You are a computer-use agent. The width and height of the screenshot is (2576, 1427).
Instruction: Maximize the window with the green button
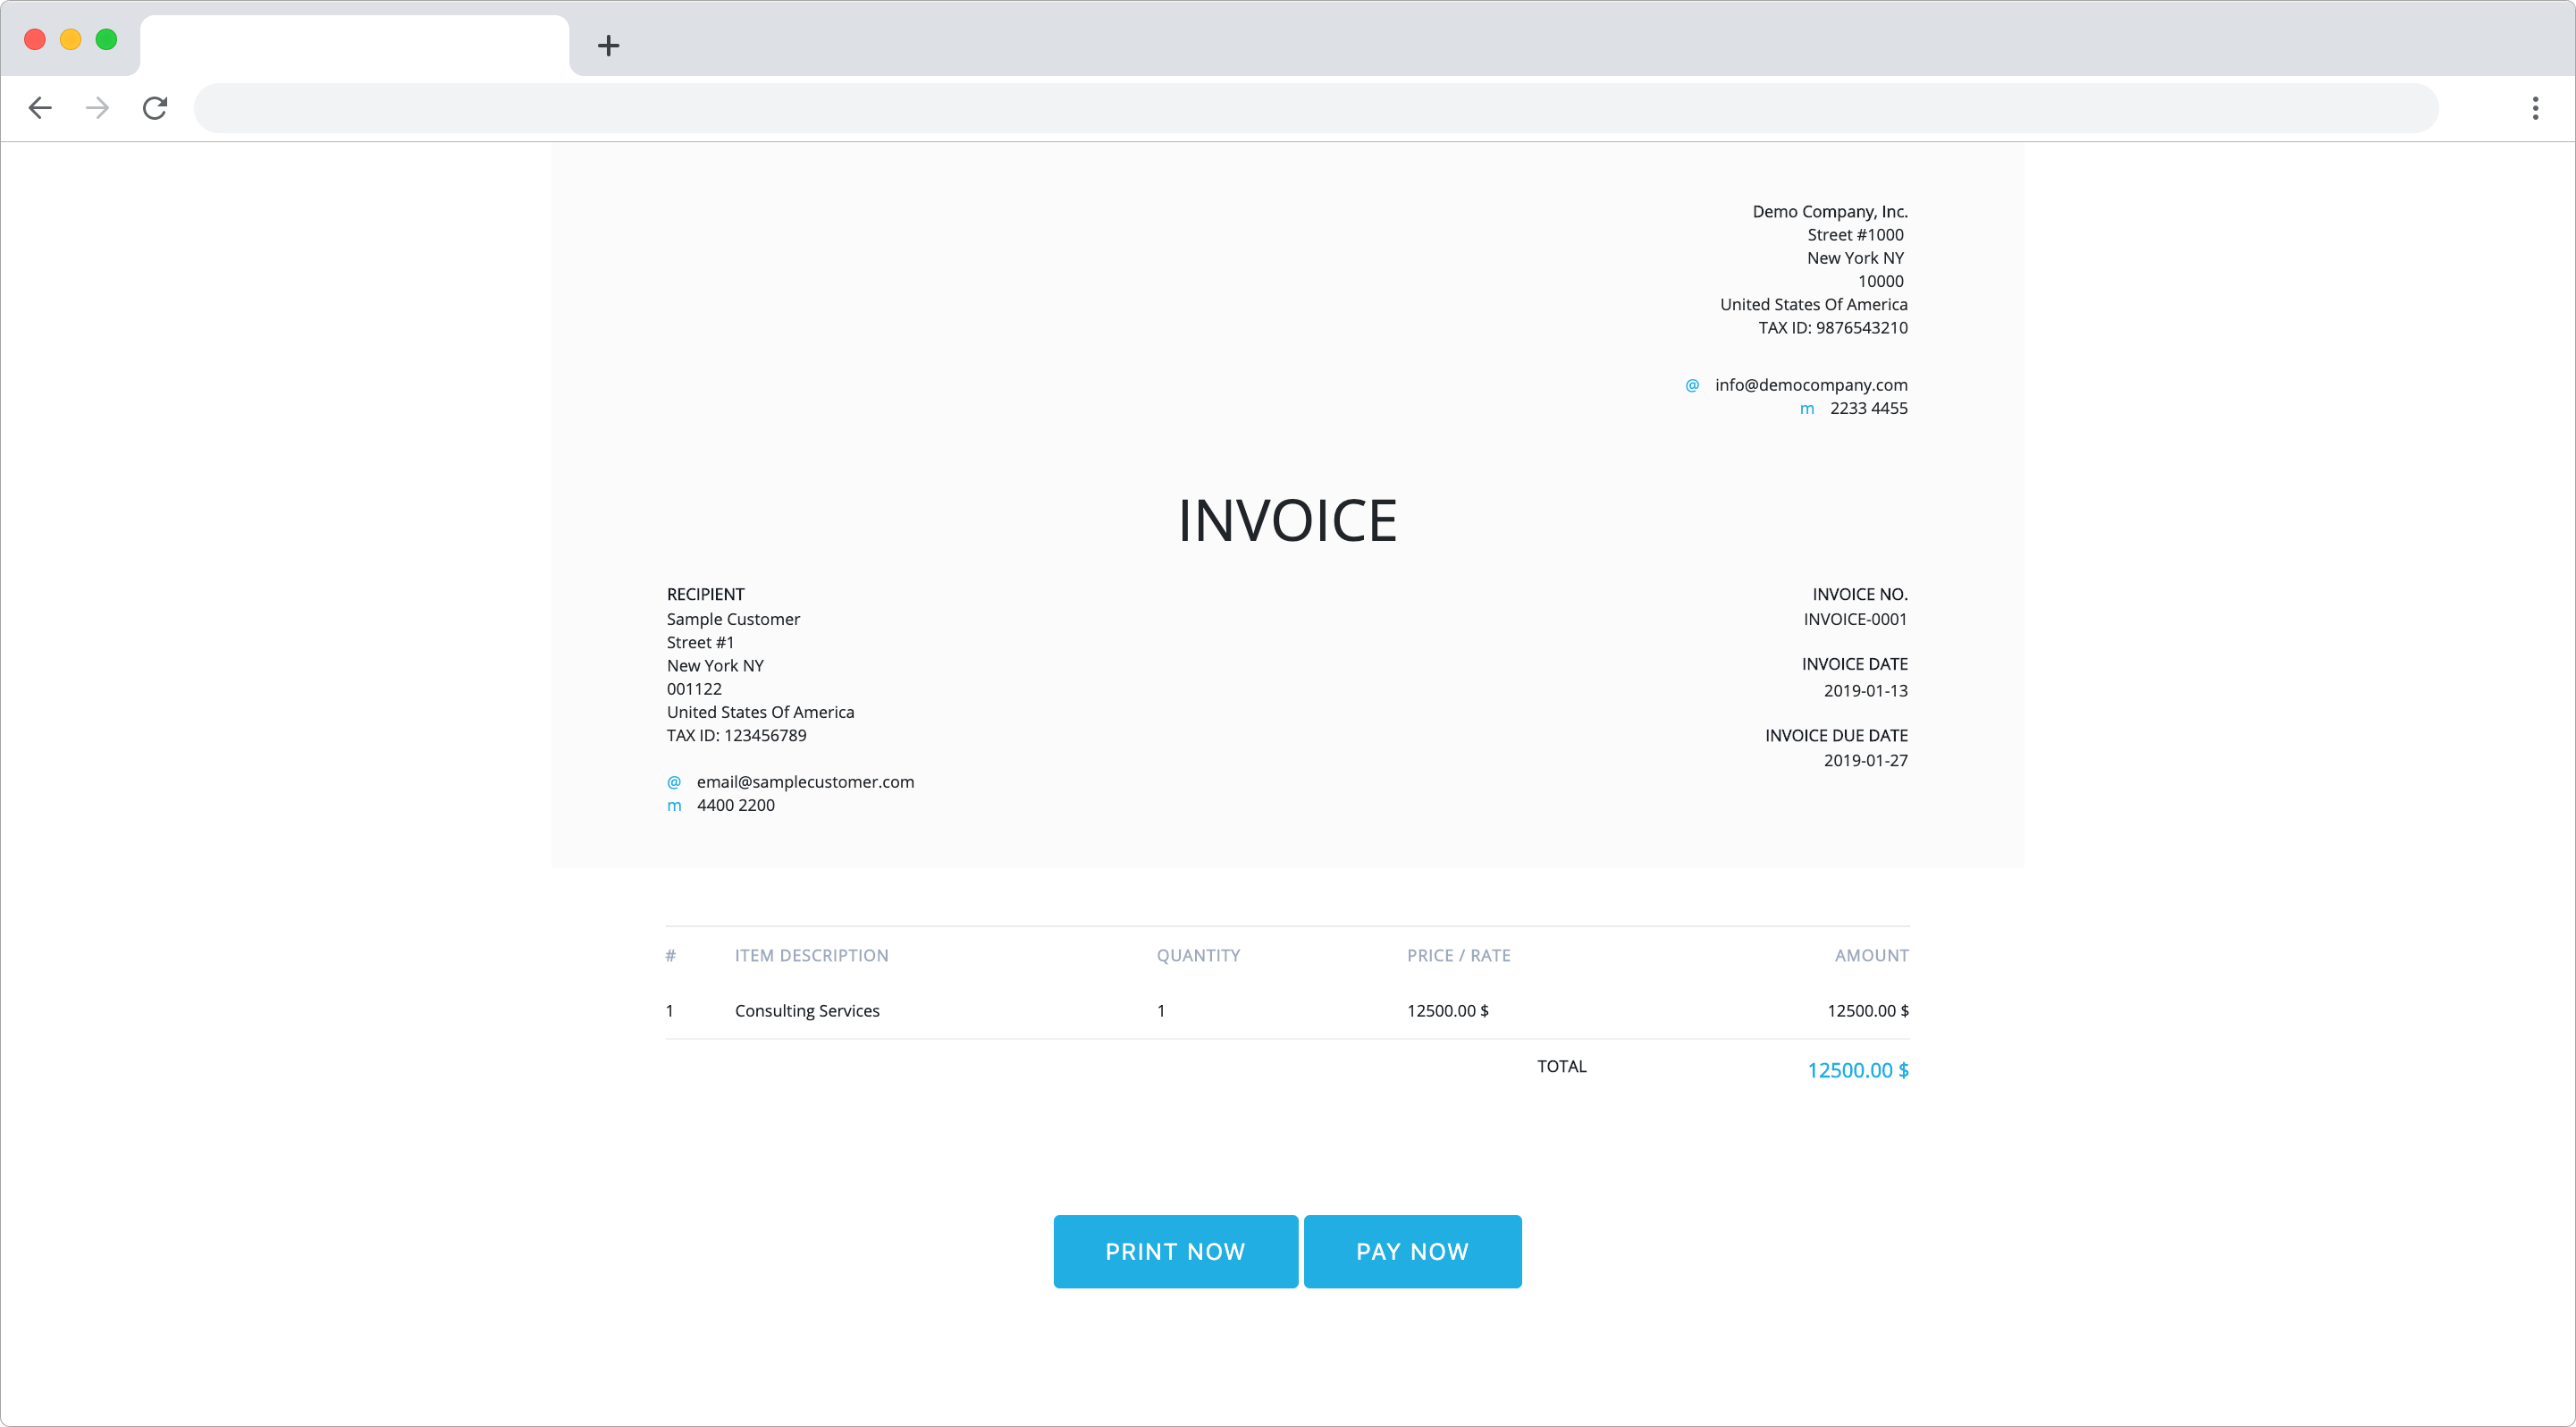pos(106,39)
